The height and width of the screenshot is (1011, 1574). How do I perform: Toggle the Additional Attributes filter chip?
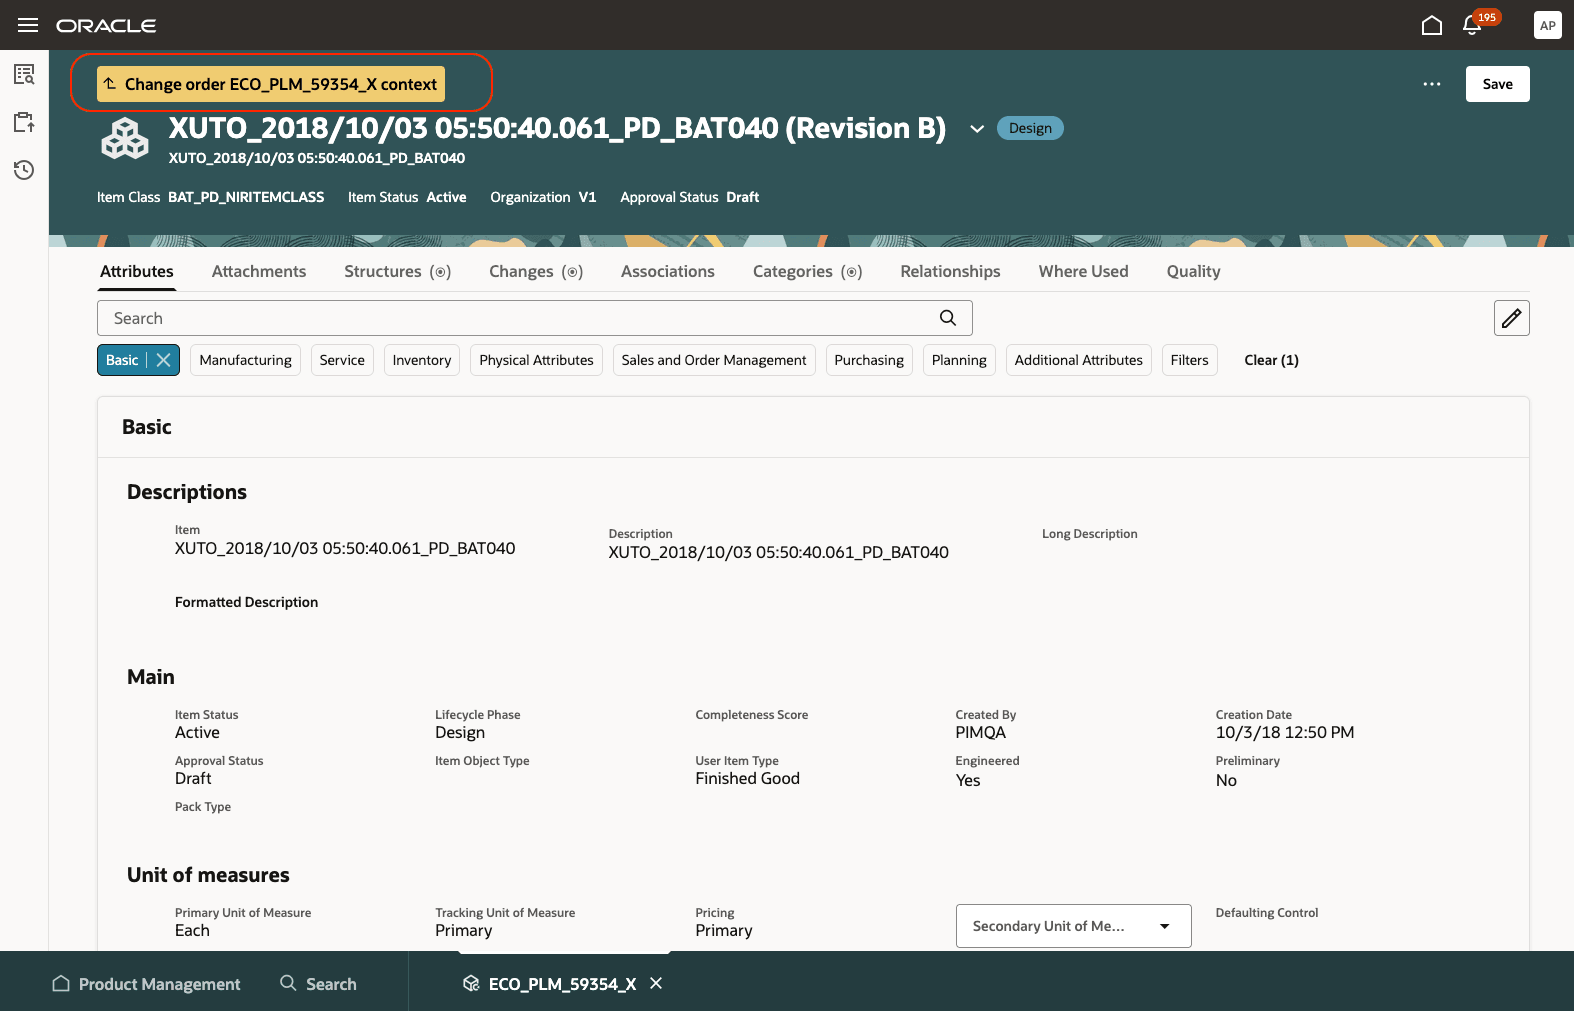pos(1079,360)
